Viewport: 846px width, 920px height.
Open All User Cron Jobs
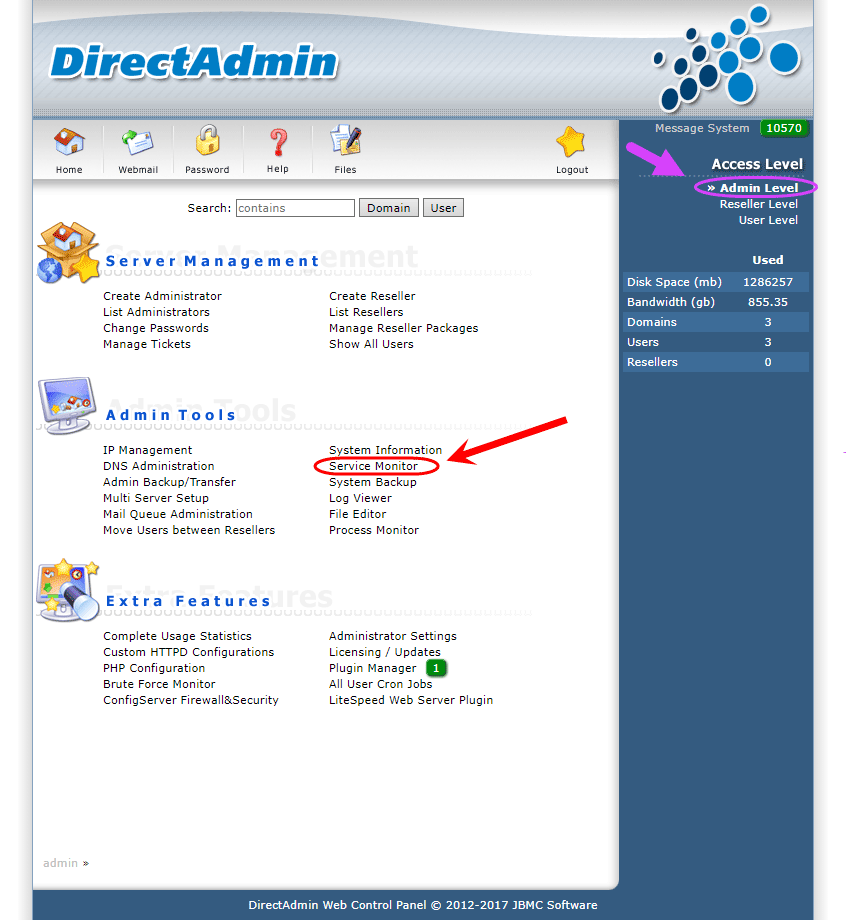[x=380, y=684]
